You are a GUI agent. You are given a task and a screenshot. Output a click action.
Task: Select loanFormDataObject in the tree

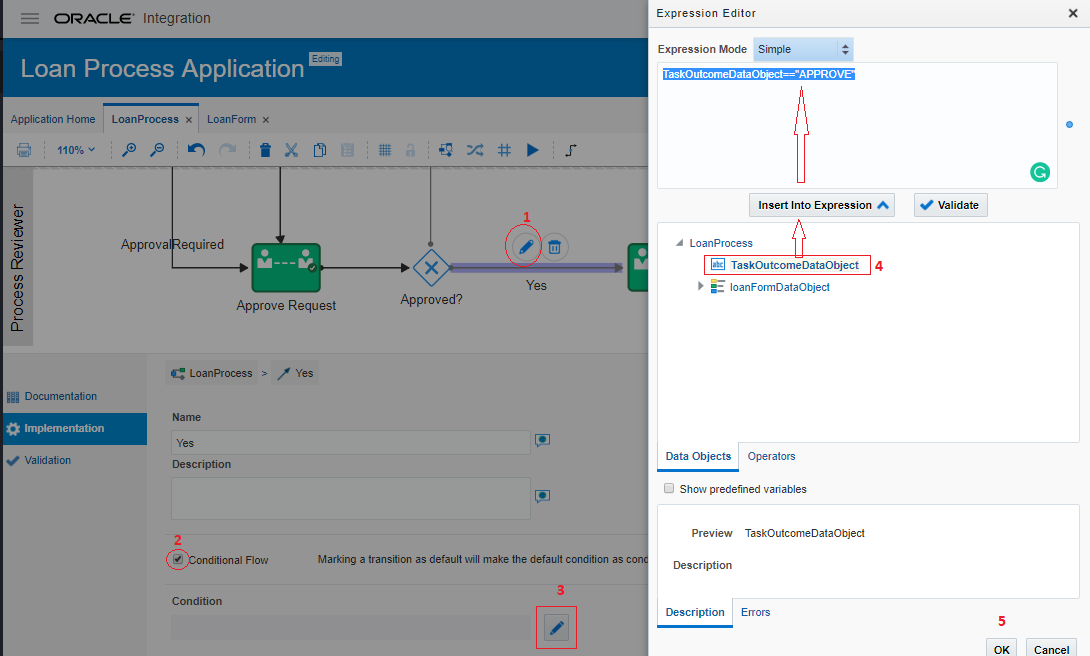point(779,287)
